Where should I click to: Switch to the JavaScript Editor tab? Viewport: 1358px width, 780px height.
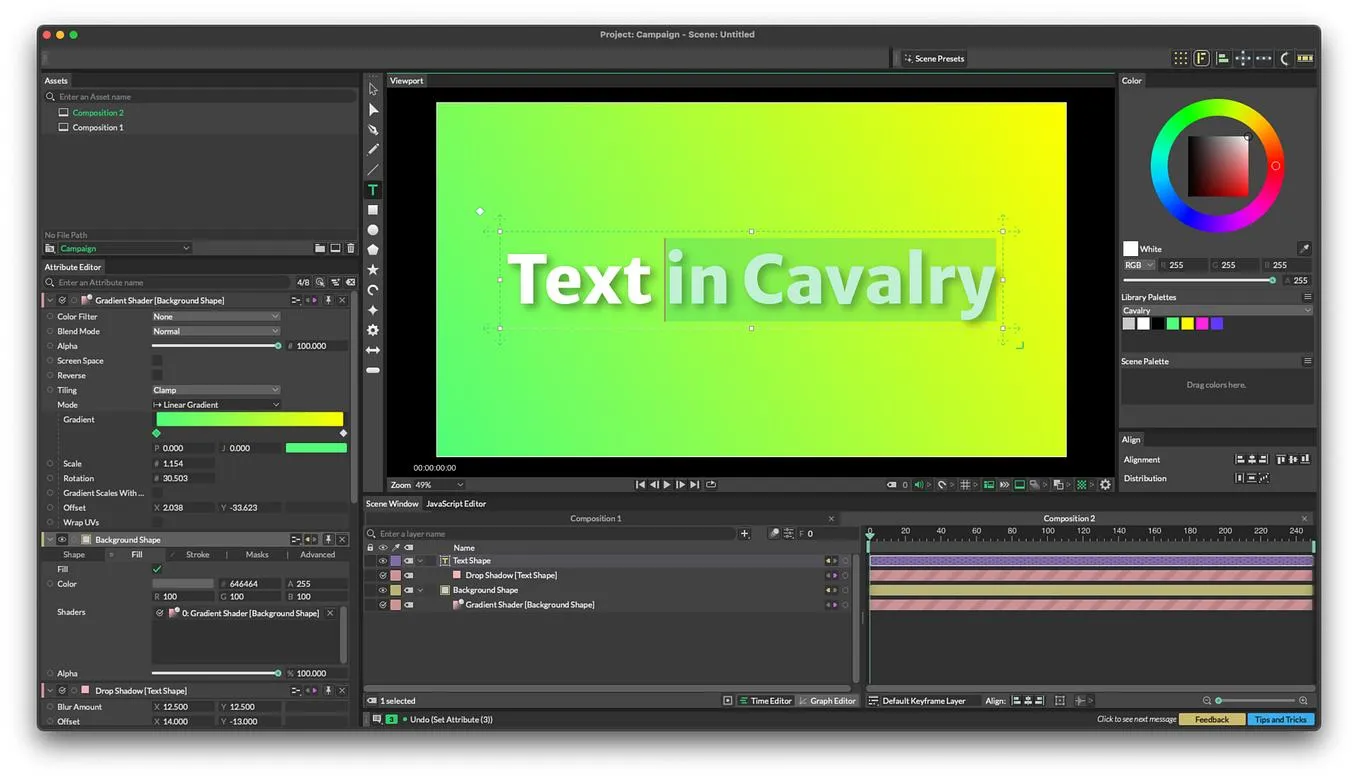click(456, 504)
